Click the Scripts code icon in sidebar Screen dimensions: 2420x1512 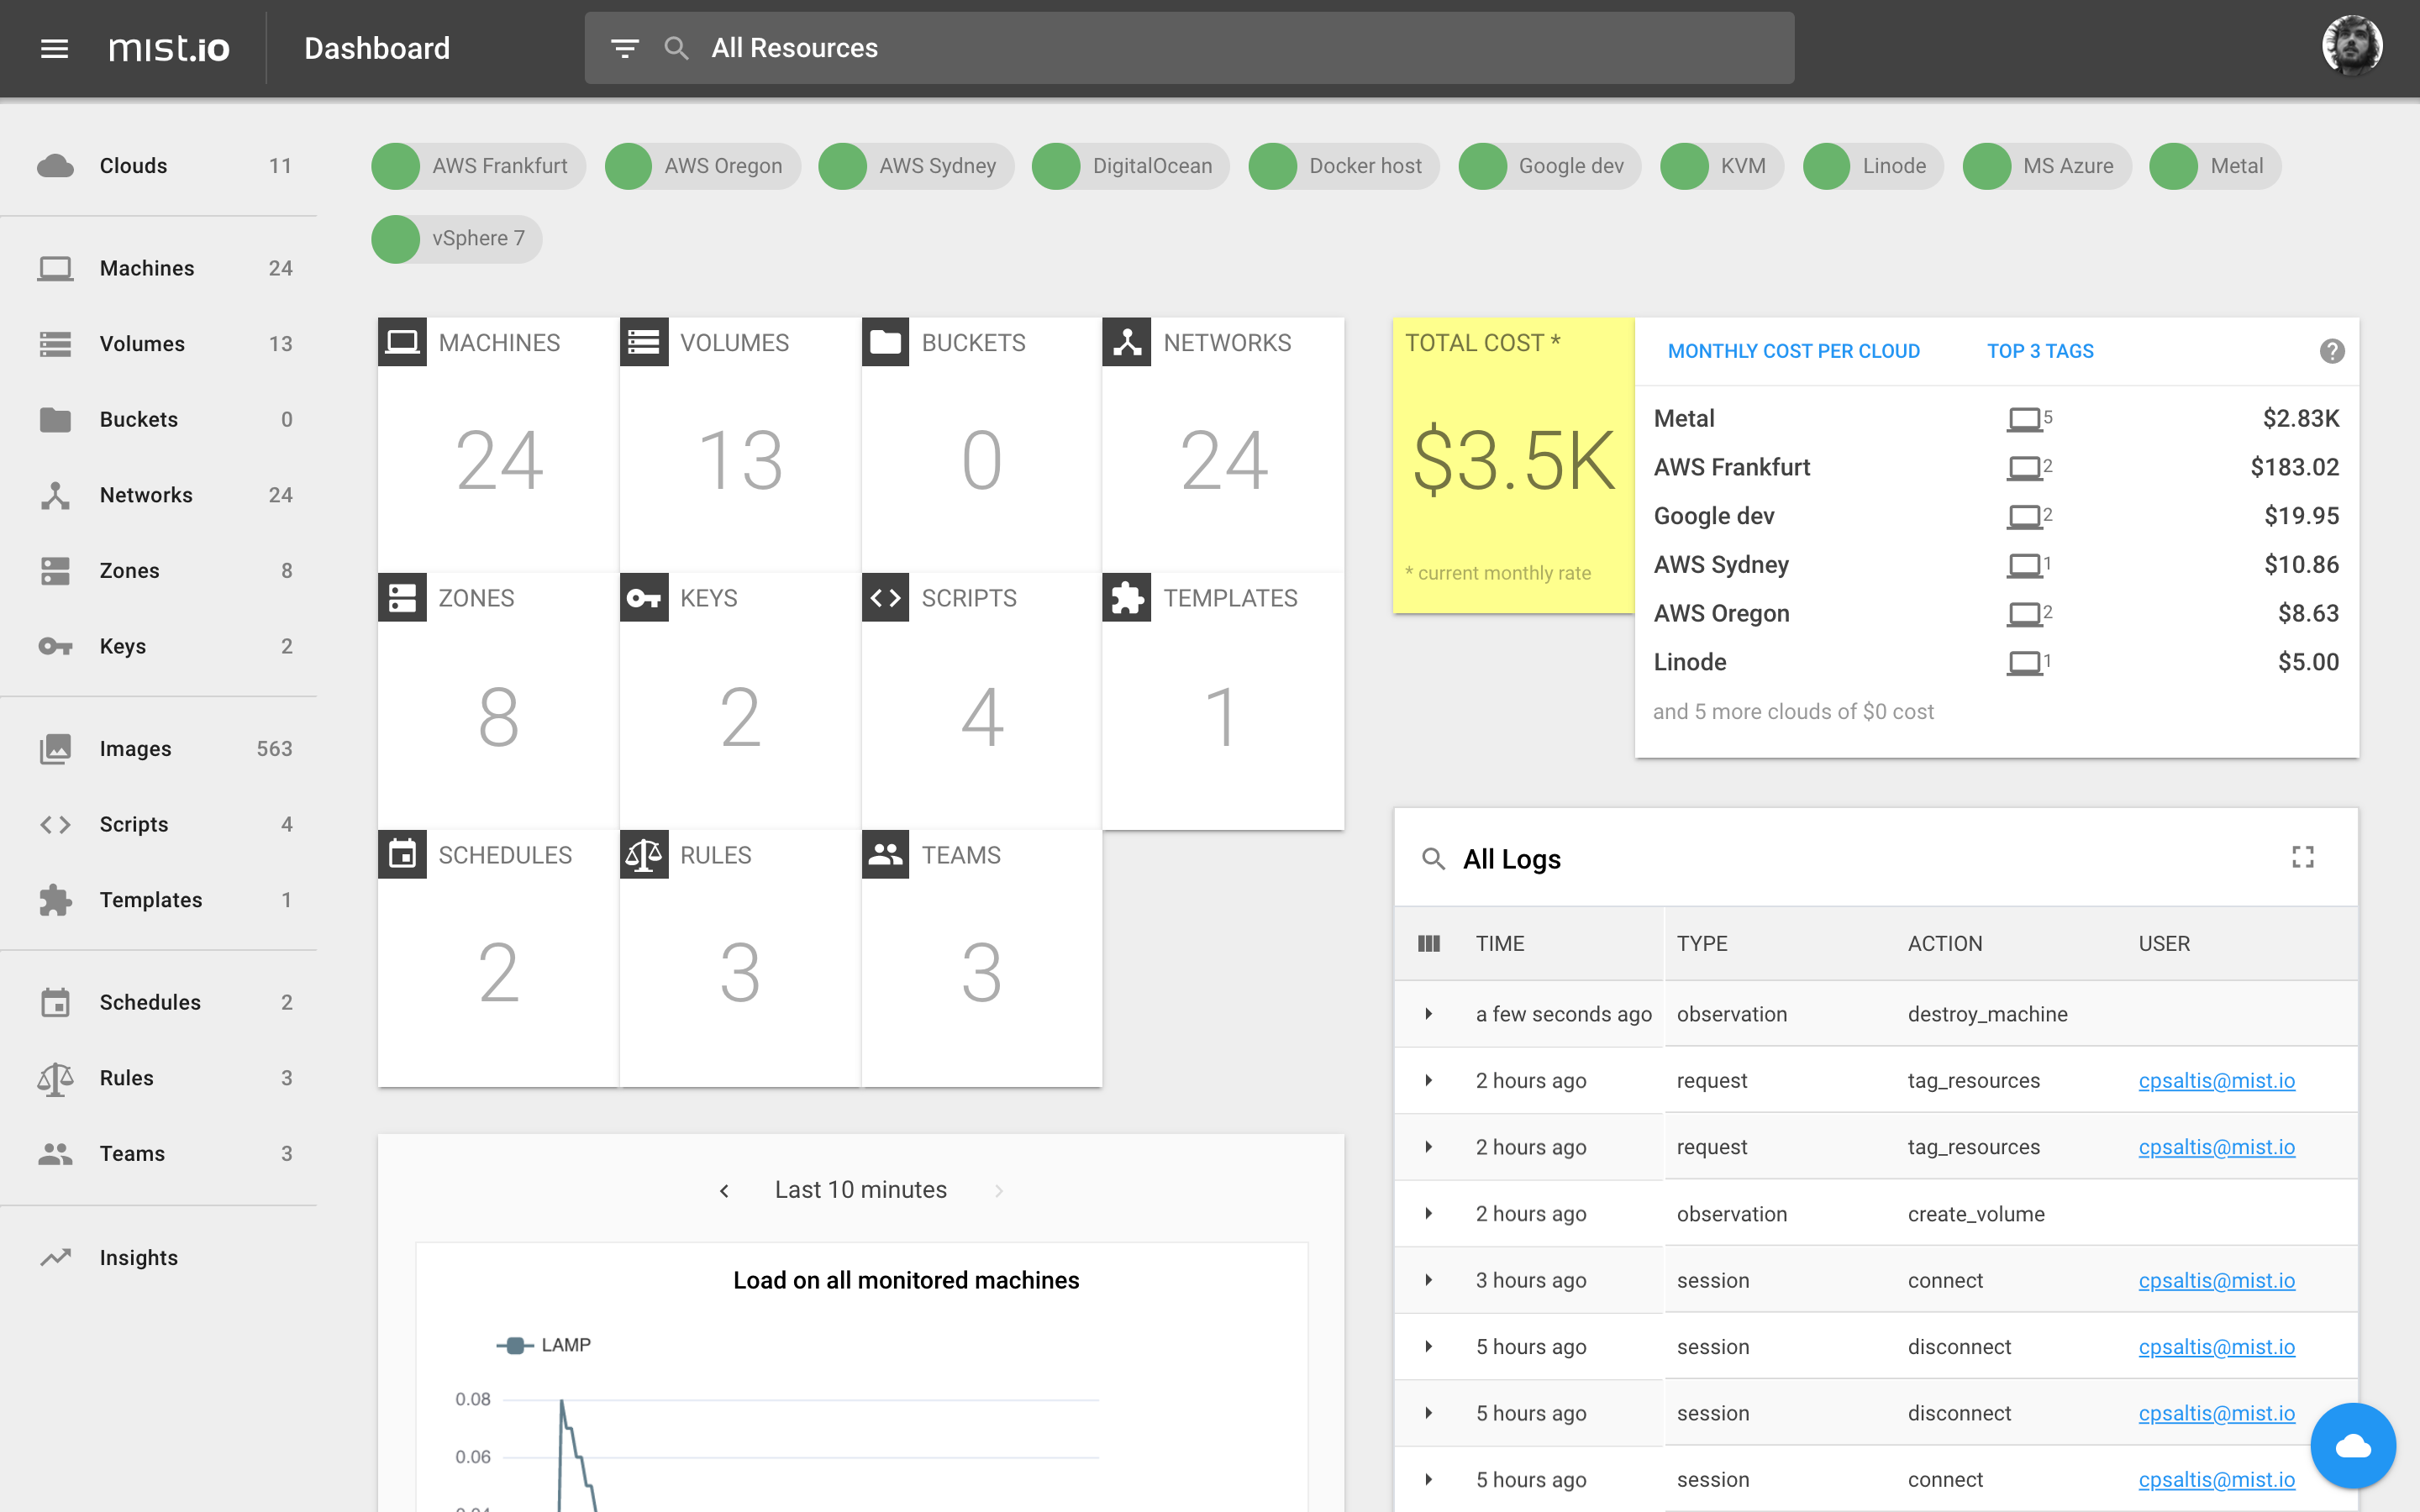click(x=55, y=824)
